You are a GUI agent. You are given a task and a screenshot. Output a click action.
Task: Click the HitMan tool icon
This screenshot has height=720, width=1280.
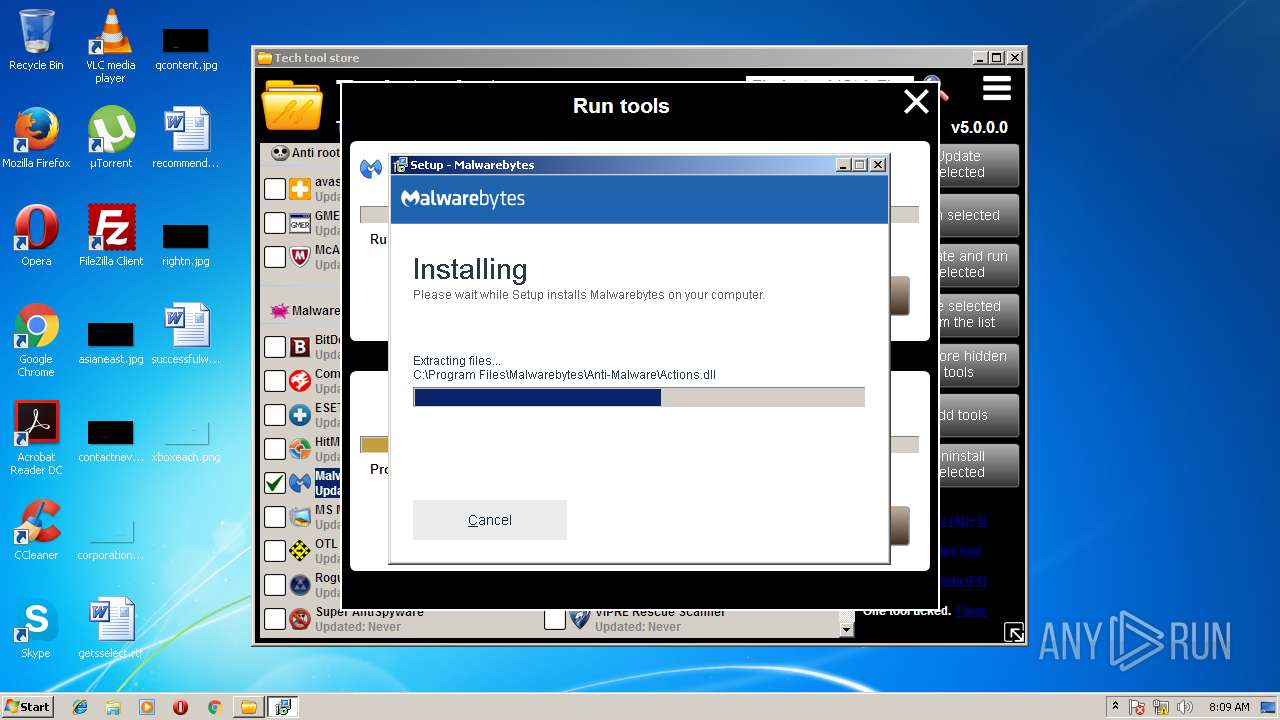click(x=300, y=449)
